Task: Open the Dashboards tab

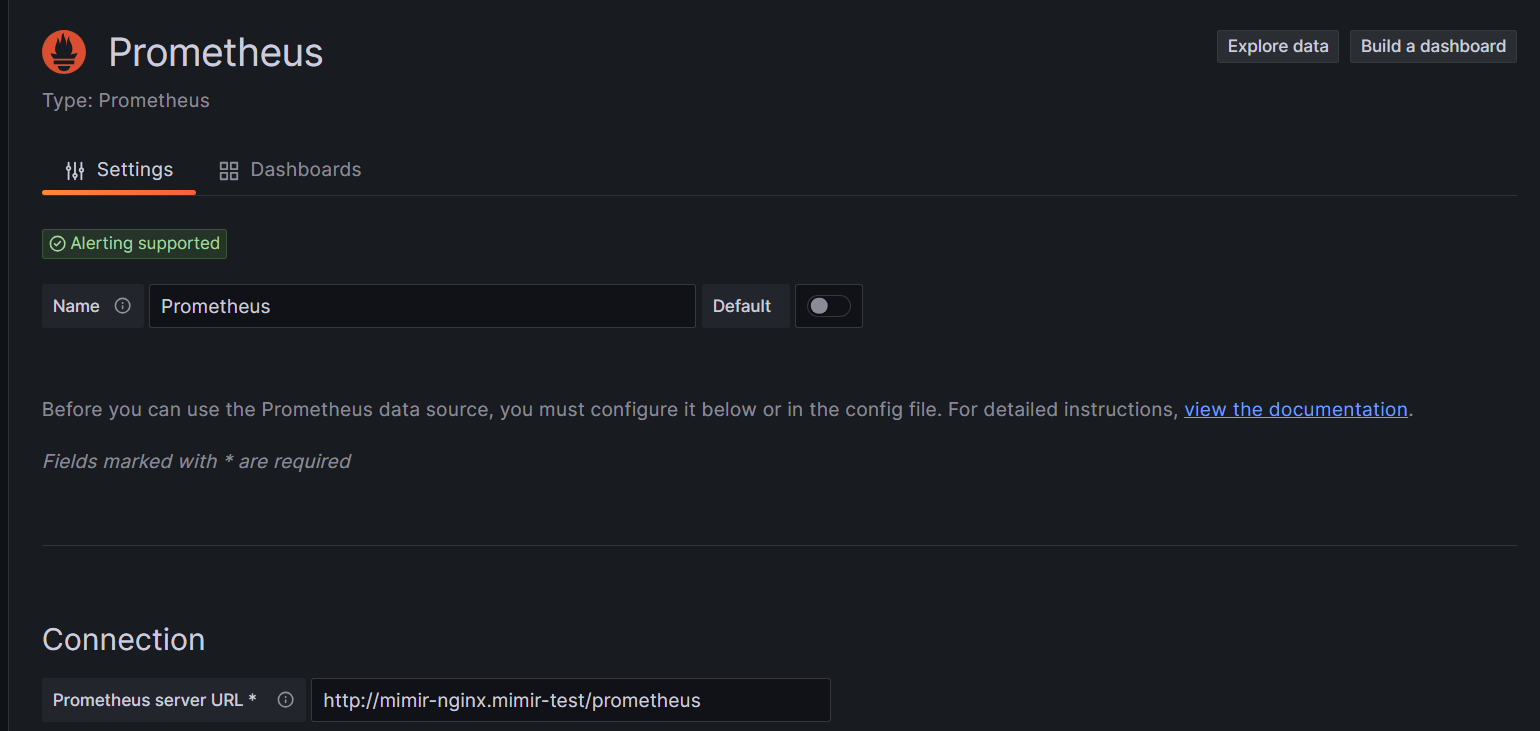Action: 290,170
